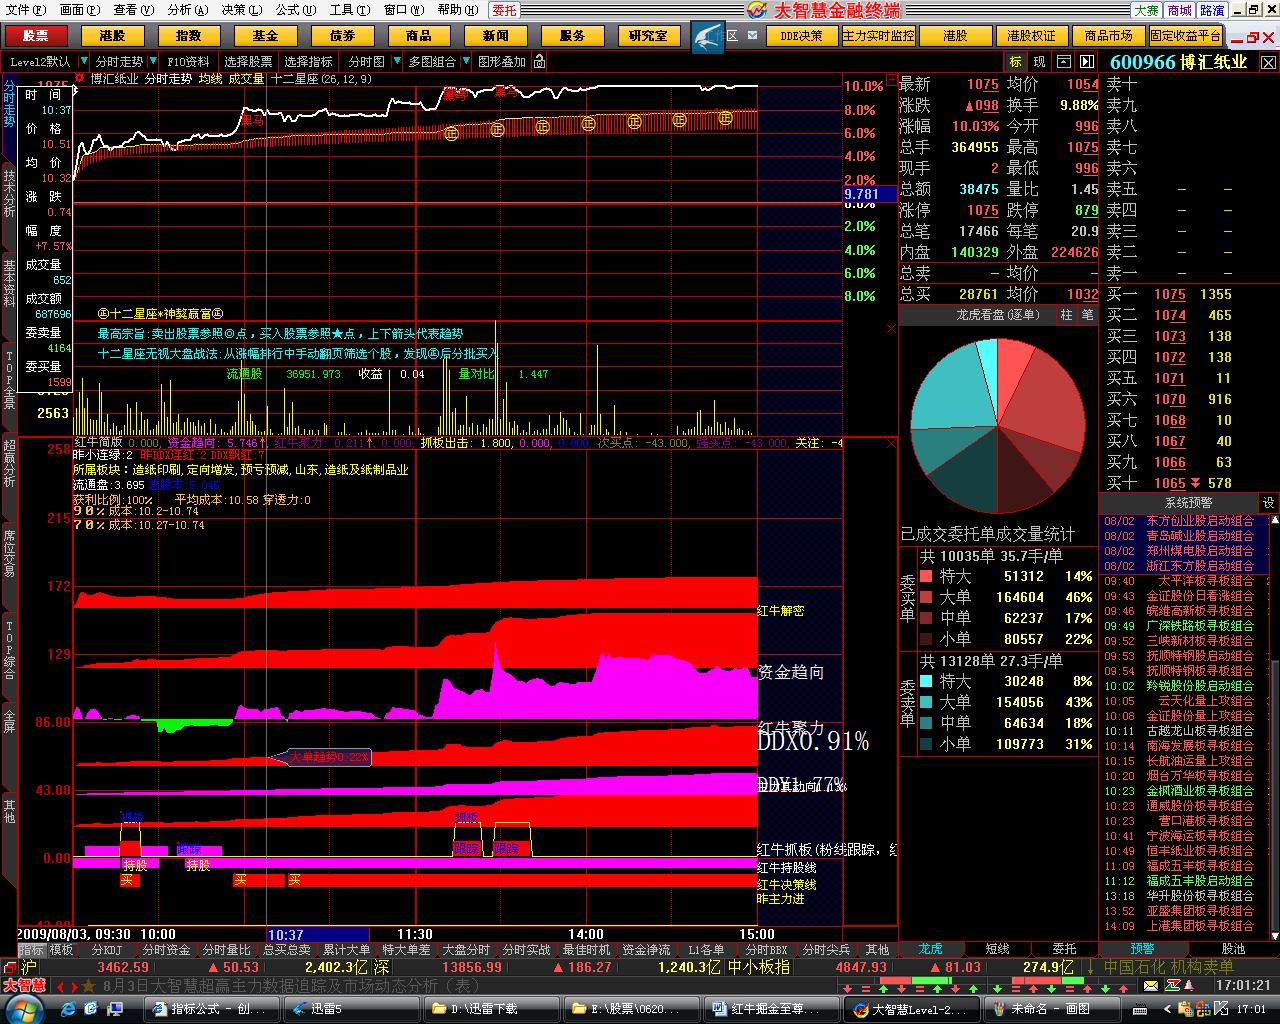Toggle the 现 button in the quote header

coord(1040,62)
